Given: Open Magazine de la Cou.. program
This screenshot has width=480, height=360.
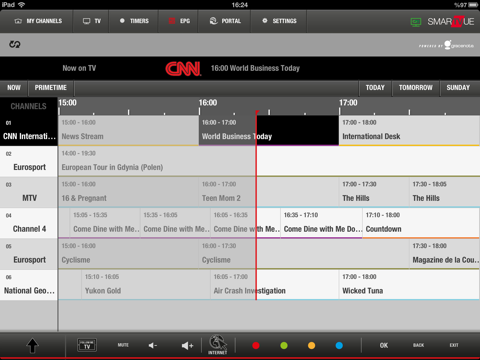Looking at the screenshot, I should click(x=445, y=254).
